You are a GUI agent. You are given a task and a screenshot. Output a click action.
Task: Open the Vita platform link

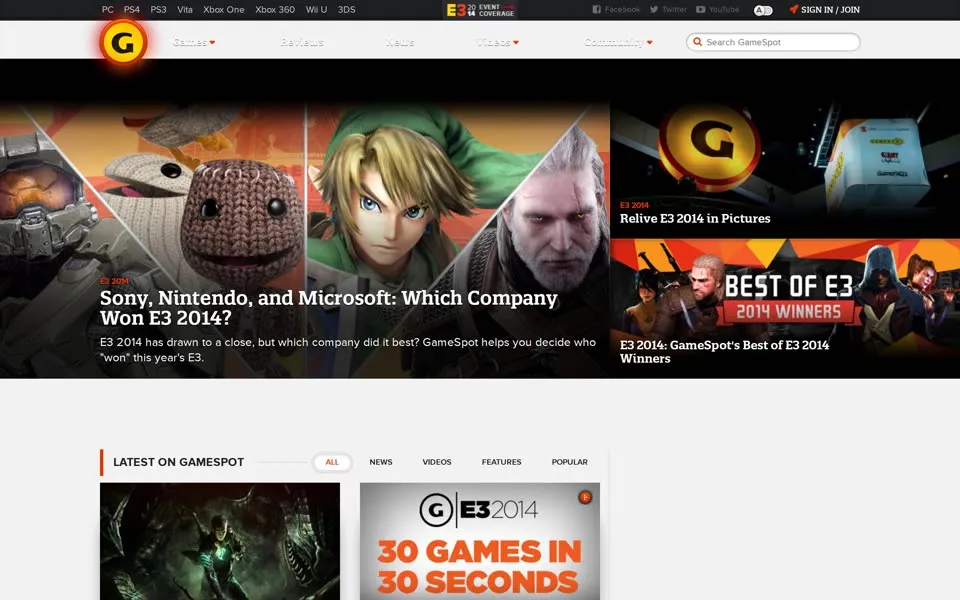[x=185, y=10]
